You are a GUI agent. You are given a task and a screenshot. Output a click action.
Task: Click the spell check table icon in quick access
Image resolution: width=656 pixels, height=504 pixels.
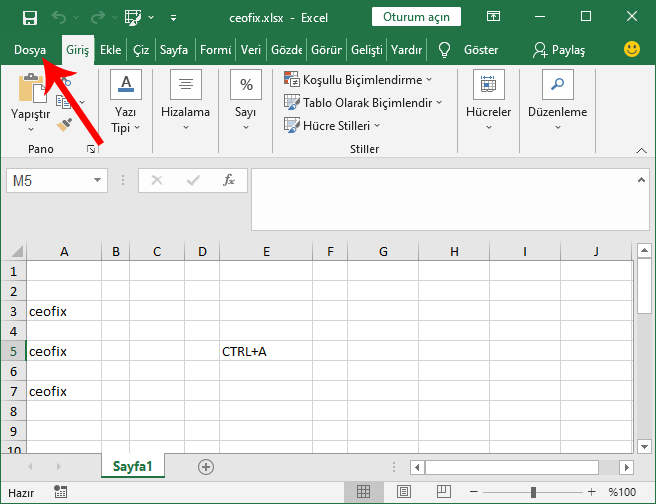(x=133, y=18)
